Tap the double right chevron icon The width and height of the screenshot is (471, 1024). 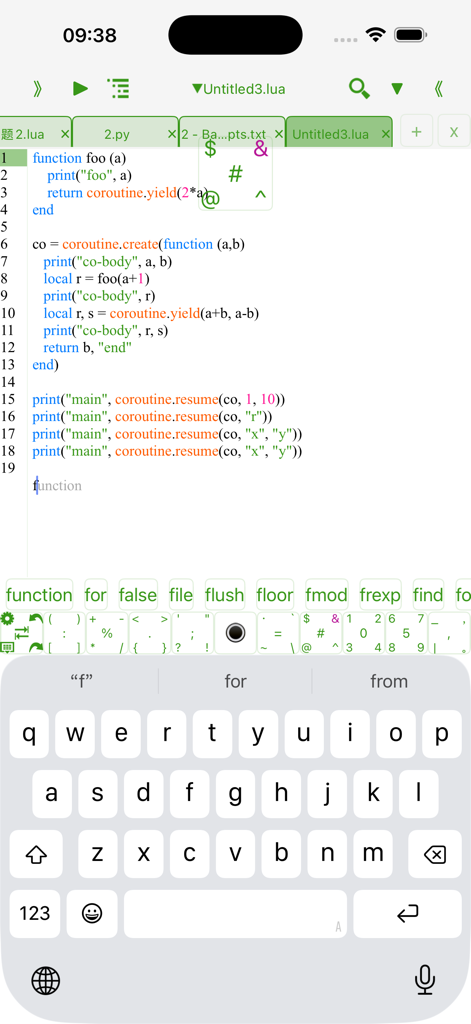point(37,88)
